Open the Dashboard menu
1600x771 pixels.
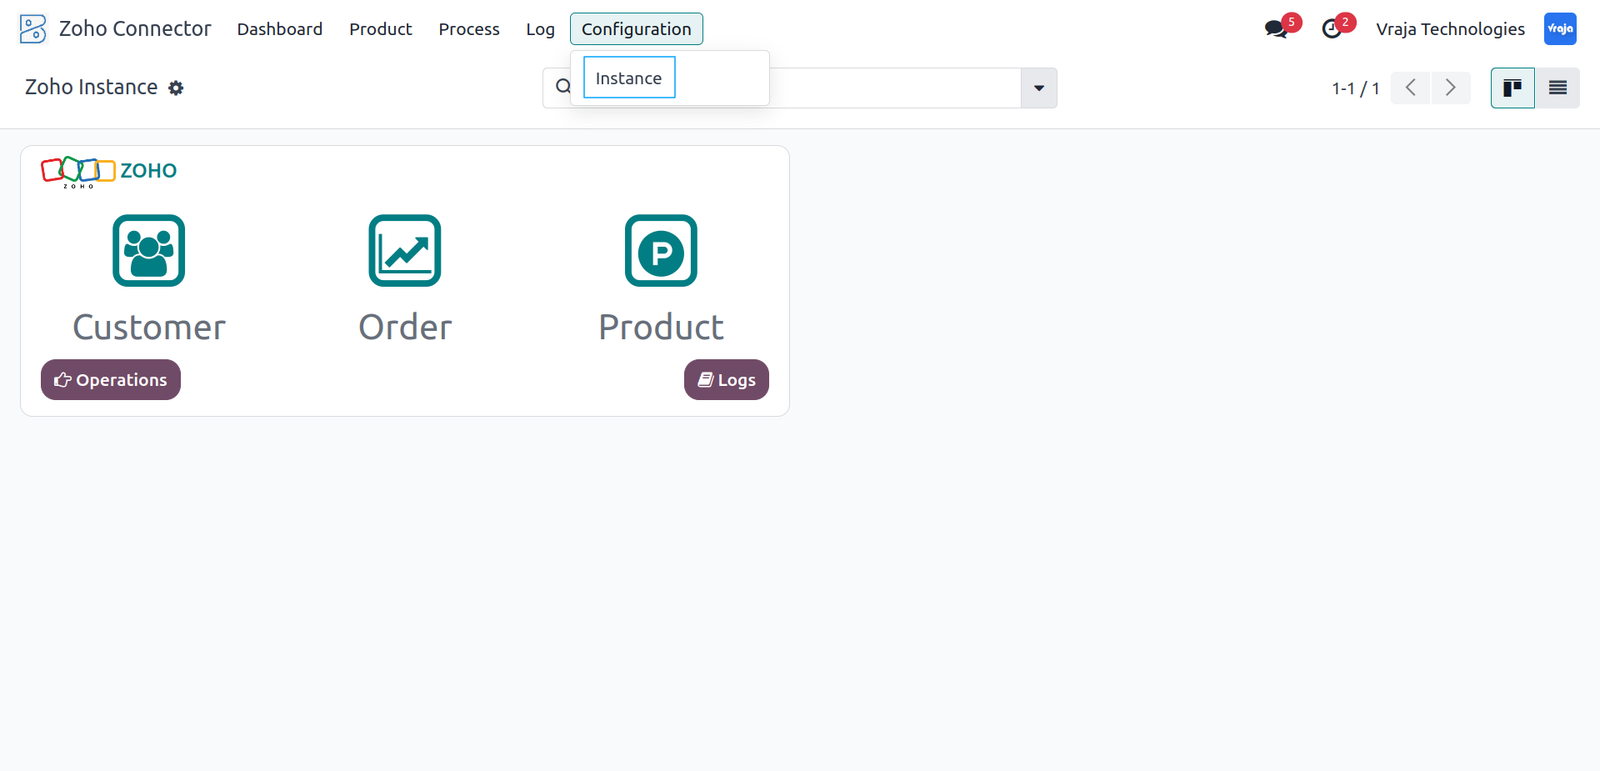coord(280,29)
